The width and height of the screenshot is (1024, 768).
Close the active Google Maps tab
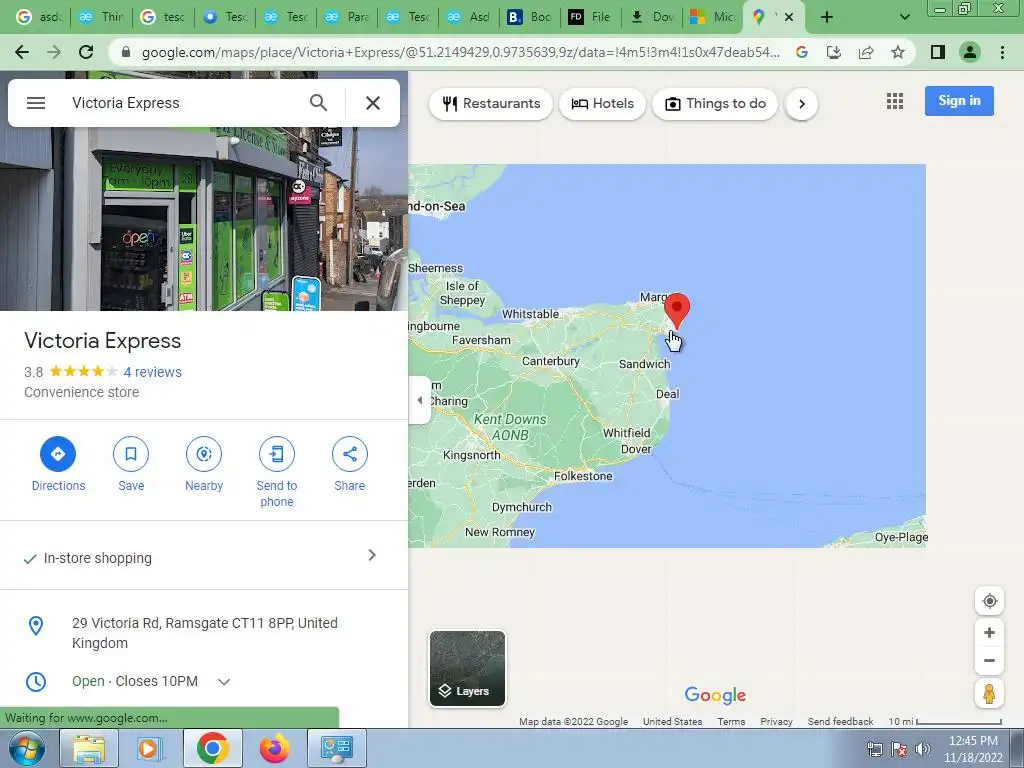pyautogui.click(x=789, y=18)
